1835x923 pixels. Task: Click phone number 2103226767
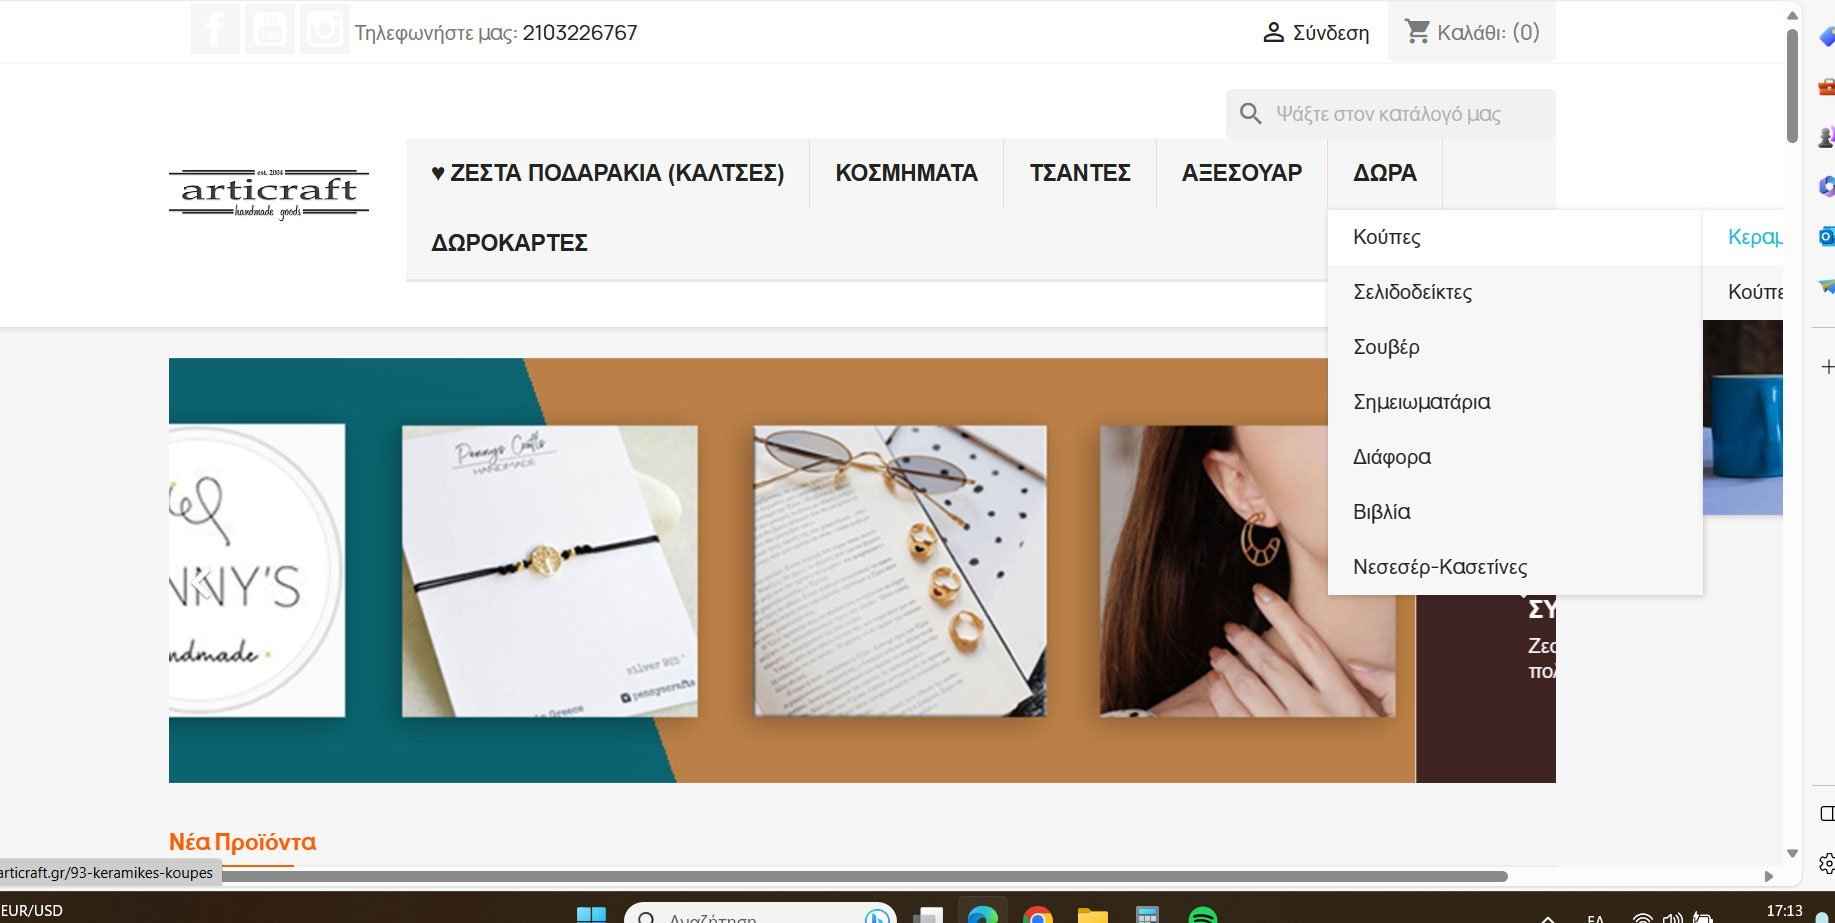(580, 32)
